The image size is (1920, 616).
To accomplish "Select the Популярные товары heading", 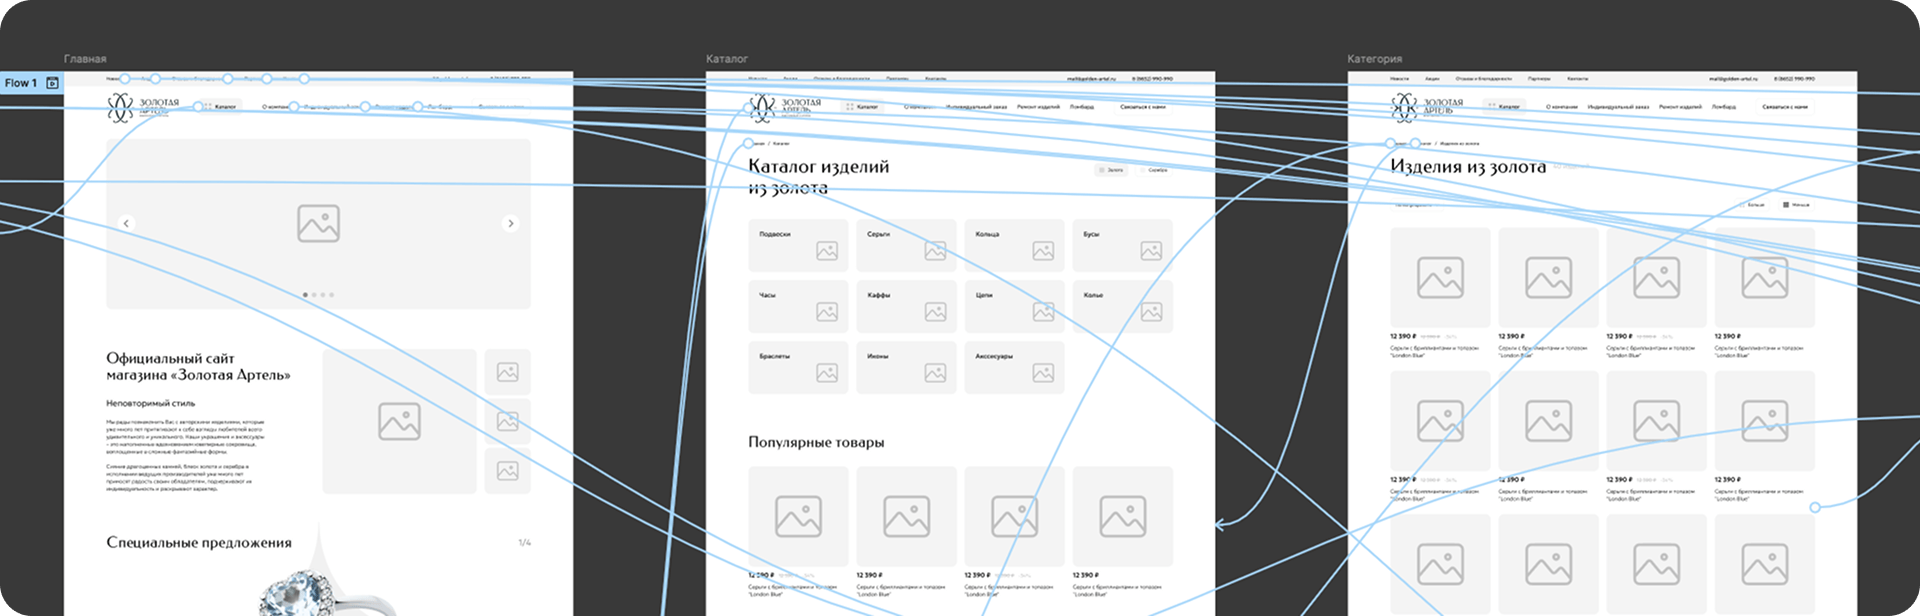I will [816, 442].
